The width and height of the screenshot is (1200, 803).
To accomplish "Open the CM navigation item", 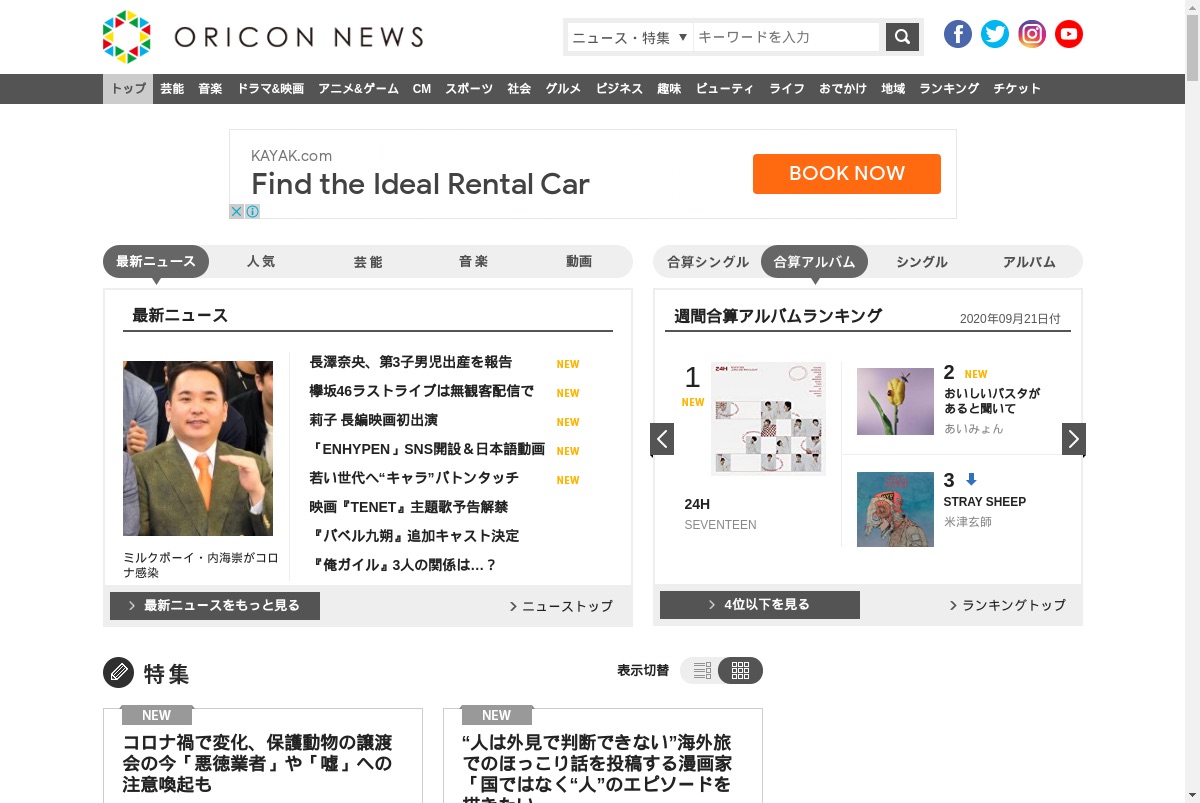I will (x=422, y=89).
